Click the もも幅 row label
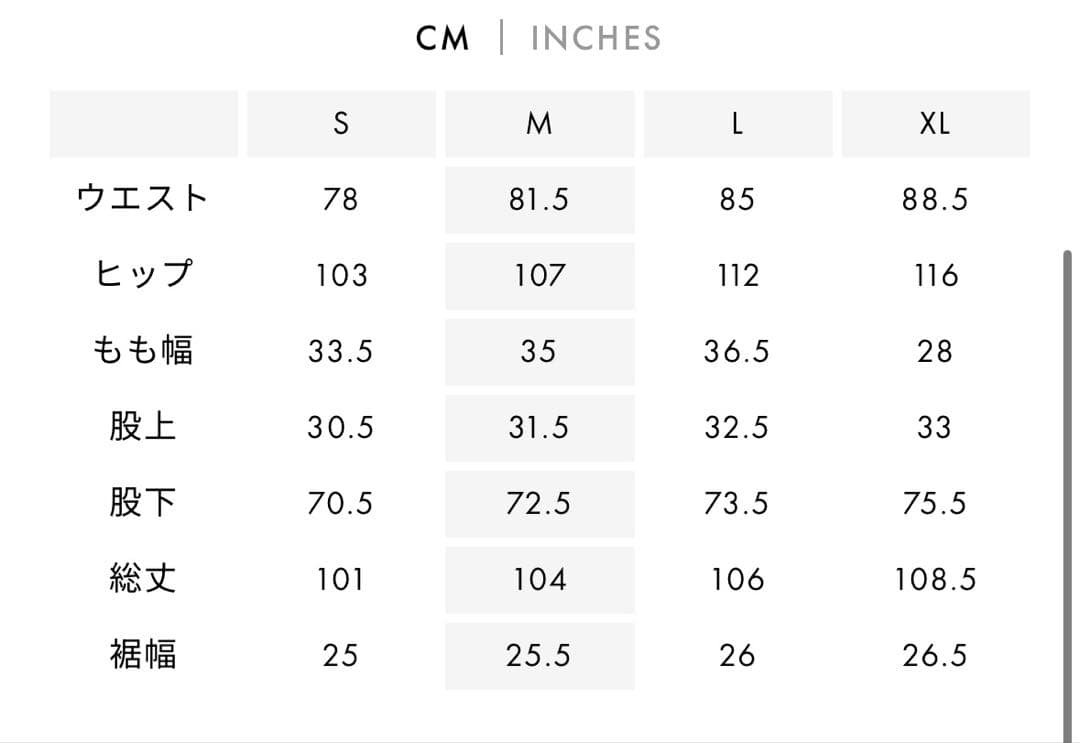This screenshot has width=1080, height=743. pyautogui.click(x=143, y=351)
